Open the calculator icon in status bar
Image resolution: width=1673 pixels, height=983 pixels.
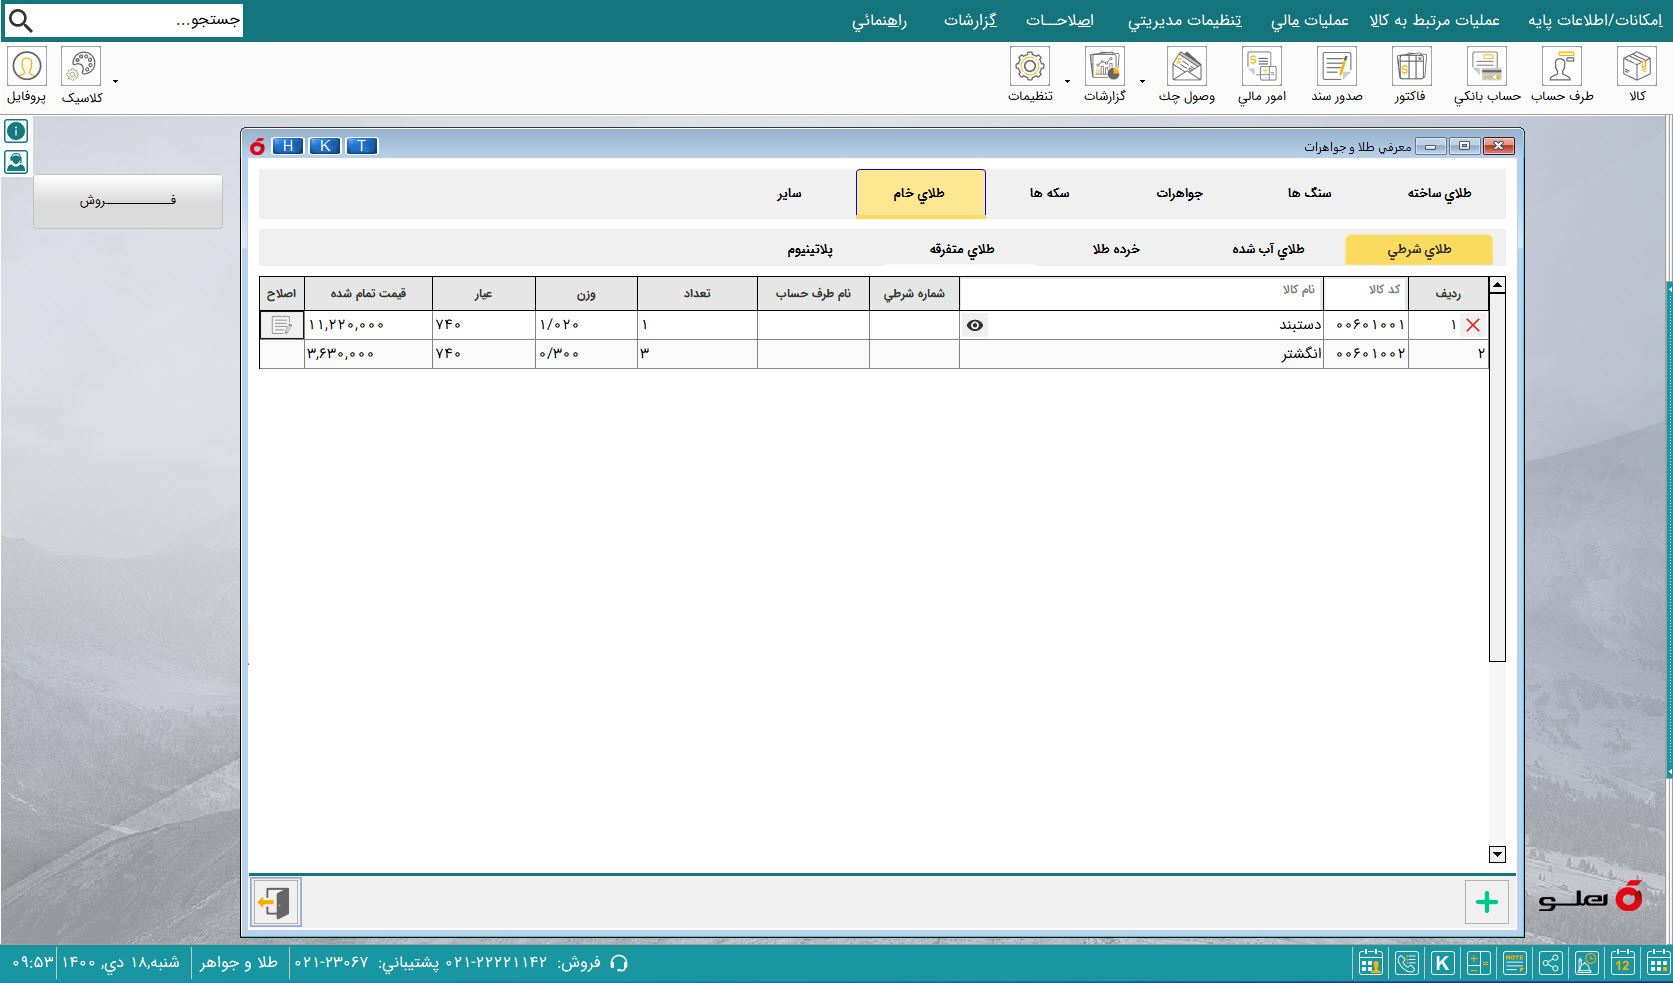(1478, 963)
